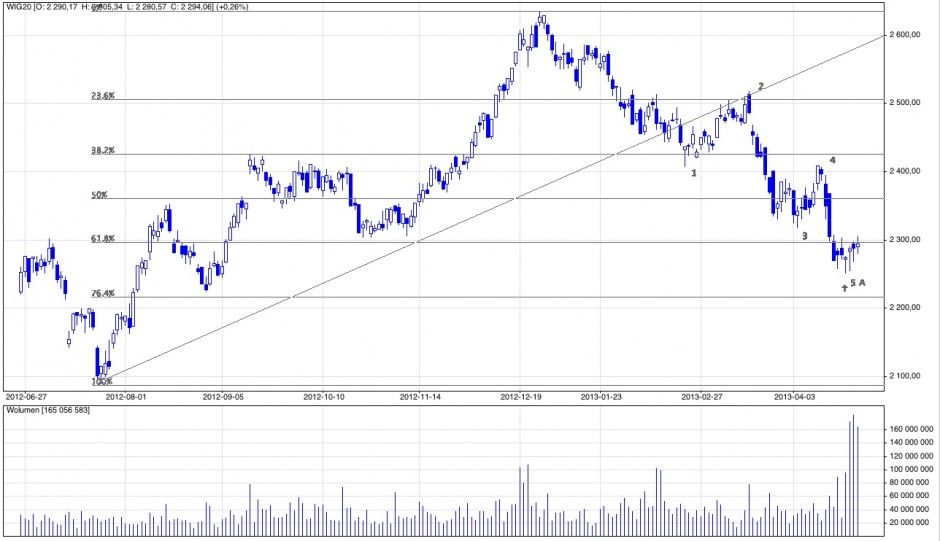Click the wave 1 label below the candles
The width and height of the screenshot is (940, 541).
click(694, 172)
